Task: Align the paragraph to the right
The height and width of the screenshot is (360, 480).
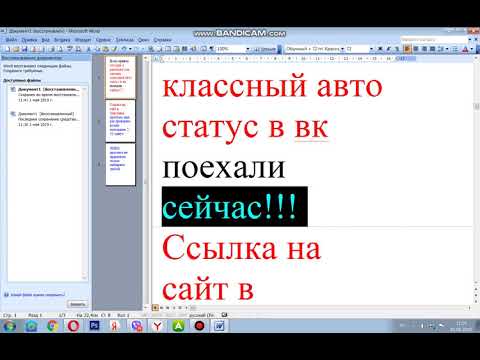Action: (424, 49)
